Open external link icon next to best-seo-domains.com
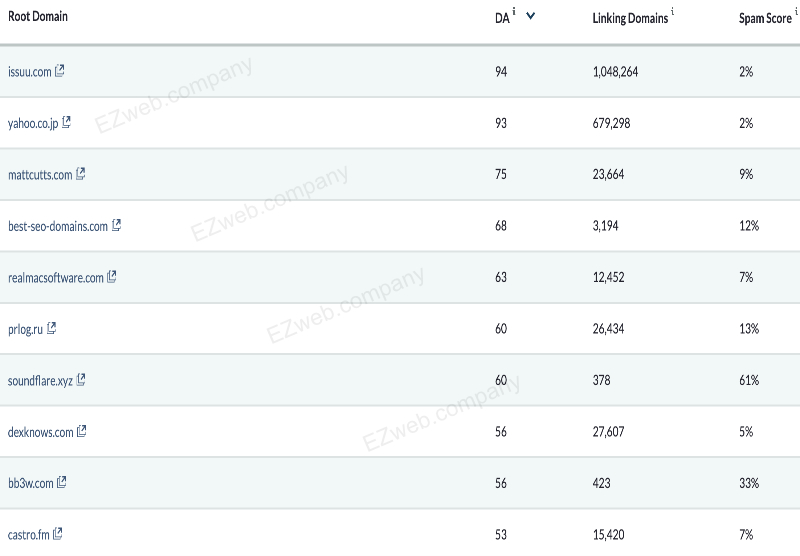Image resolution: width=800 pixels, height=556 pixels. coord(117,226)
